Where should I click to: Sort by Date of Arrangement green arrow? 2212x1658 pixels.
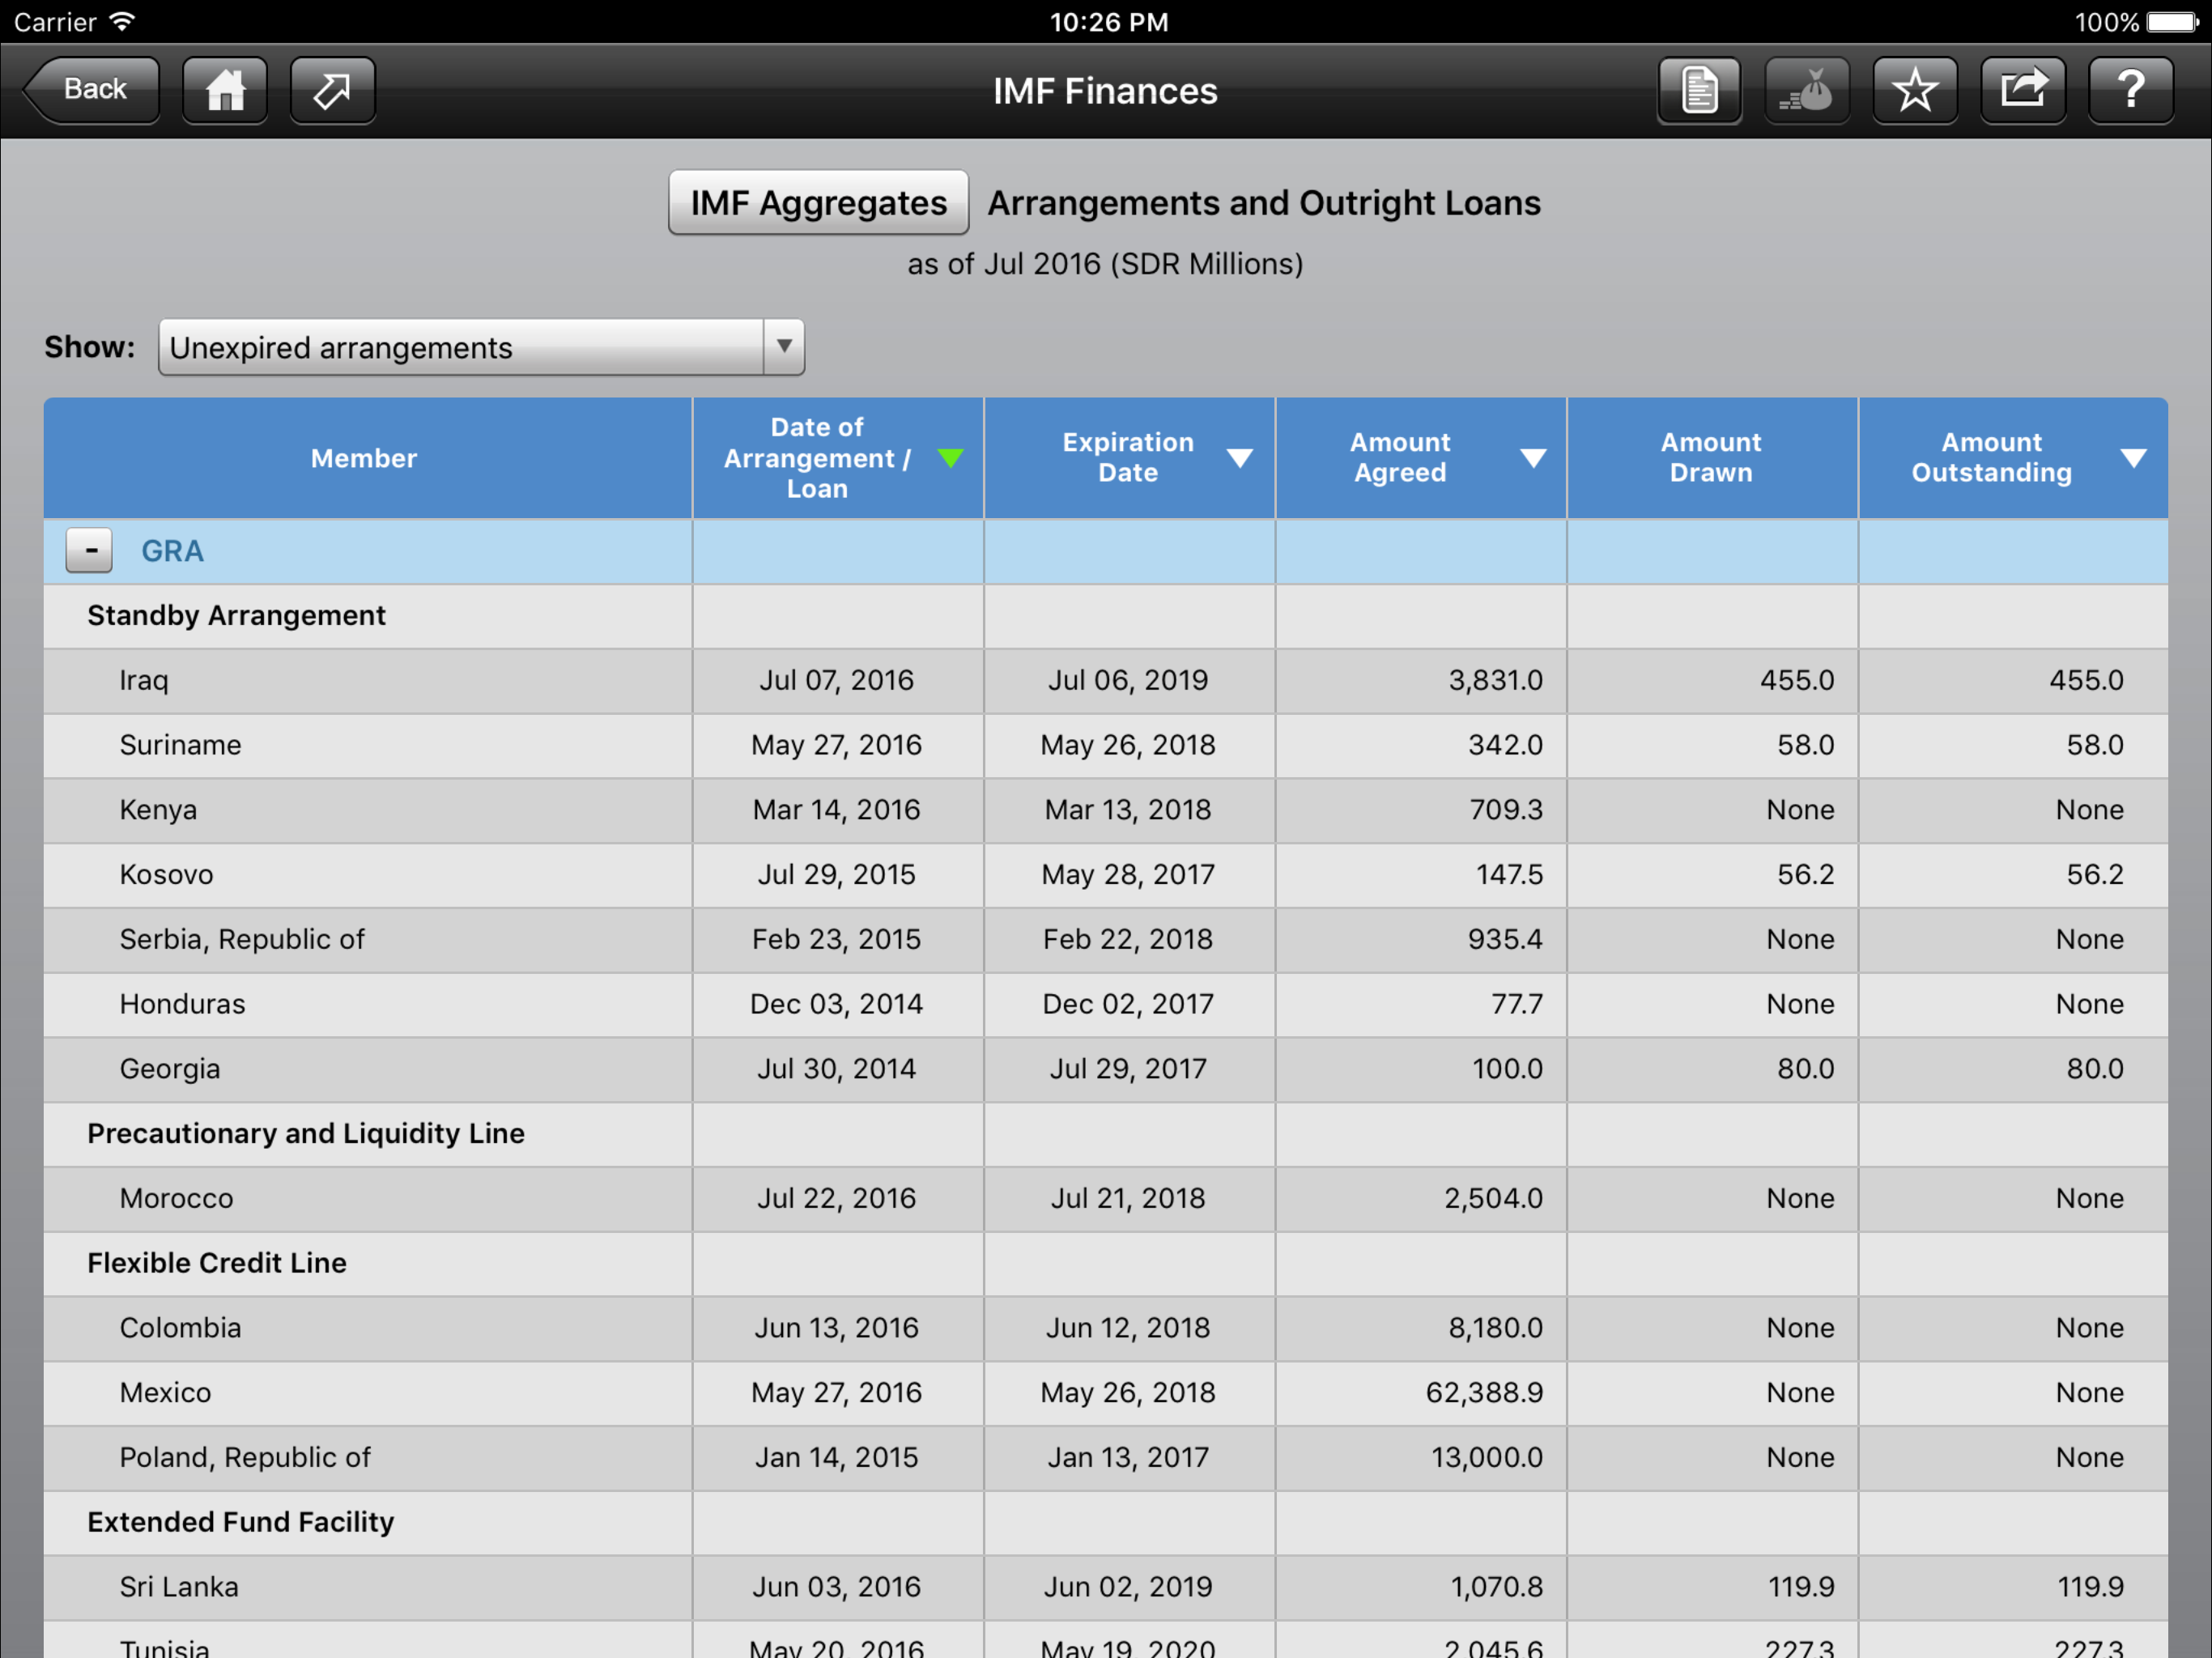point(950,458)
